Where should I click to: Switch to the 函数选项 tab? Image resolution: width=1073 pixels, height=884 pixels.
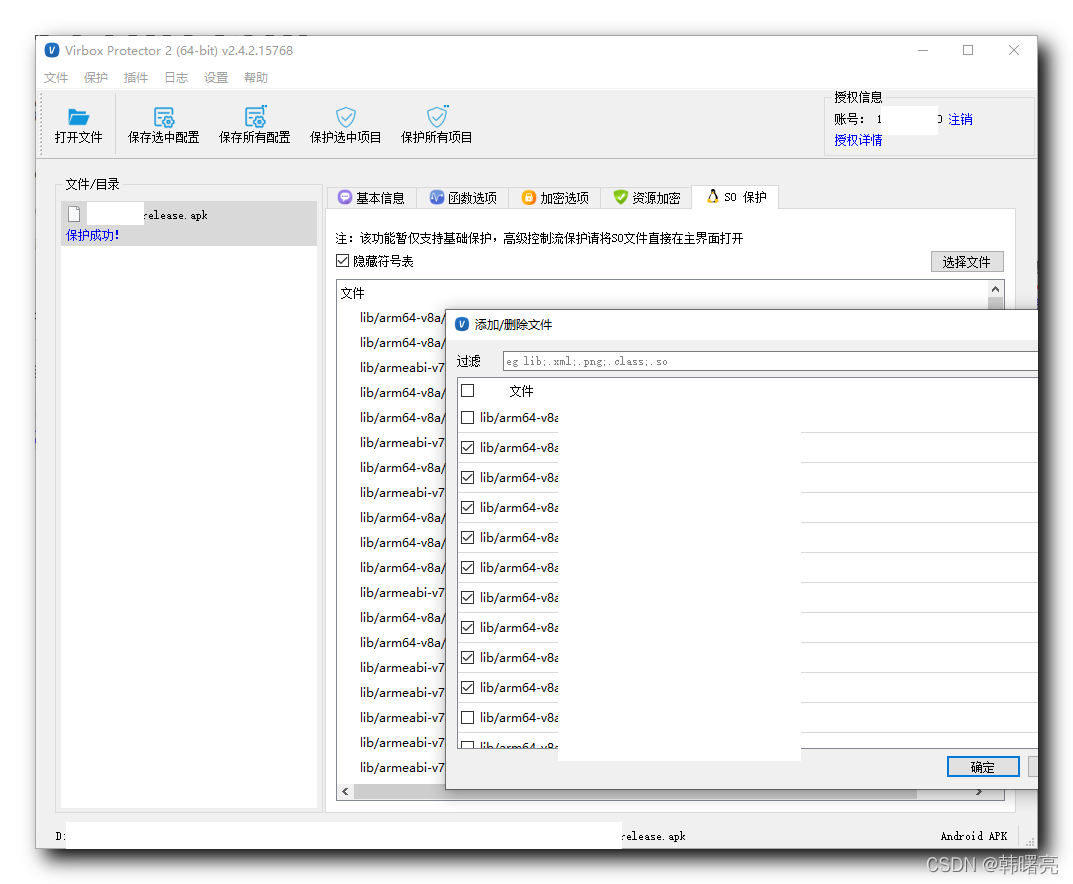[x=463, y=198]
